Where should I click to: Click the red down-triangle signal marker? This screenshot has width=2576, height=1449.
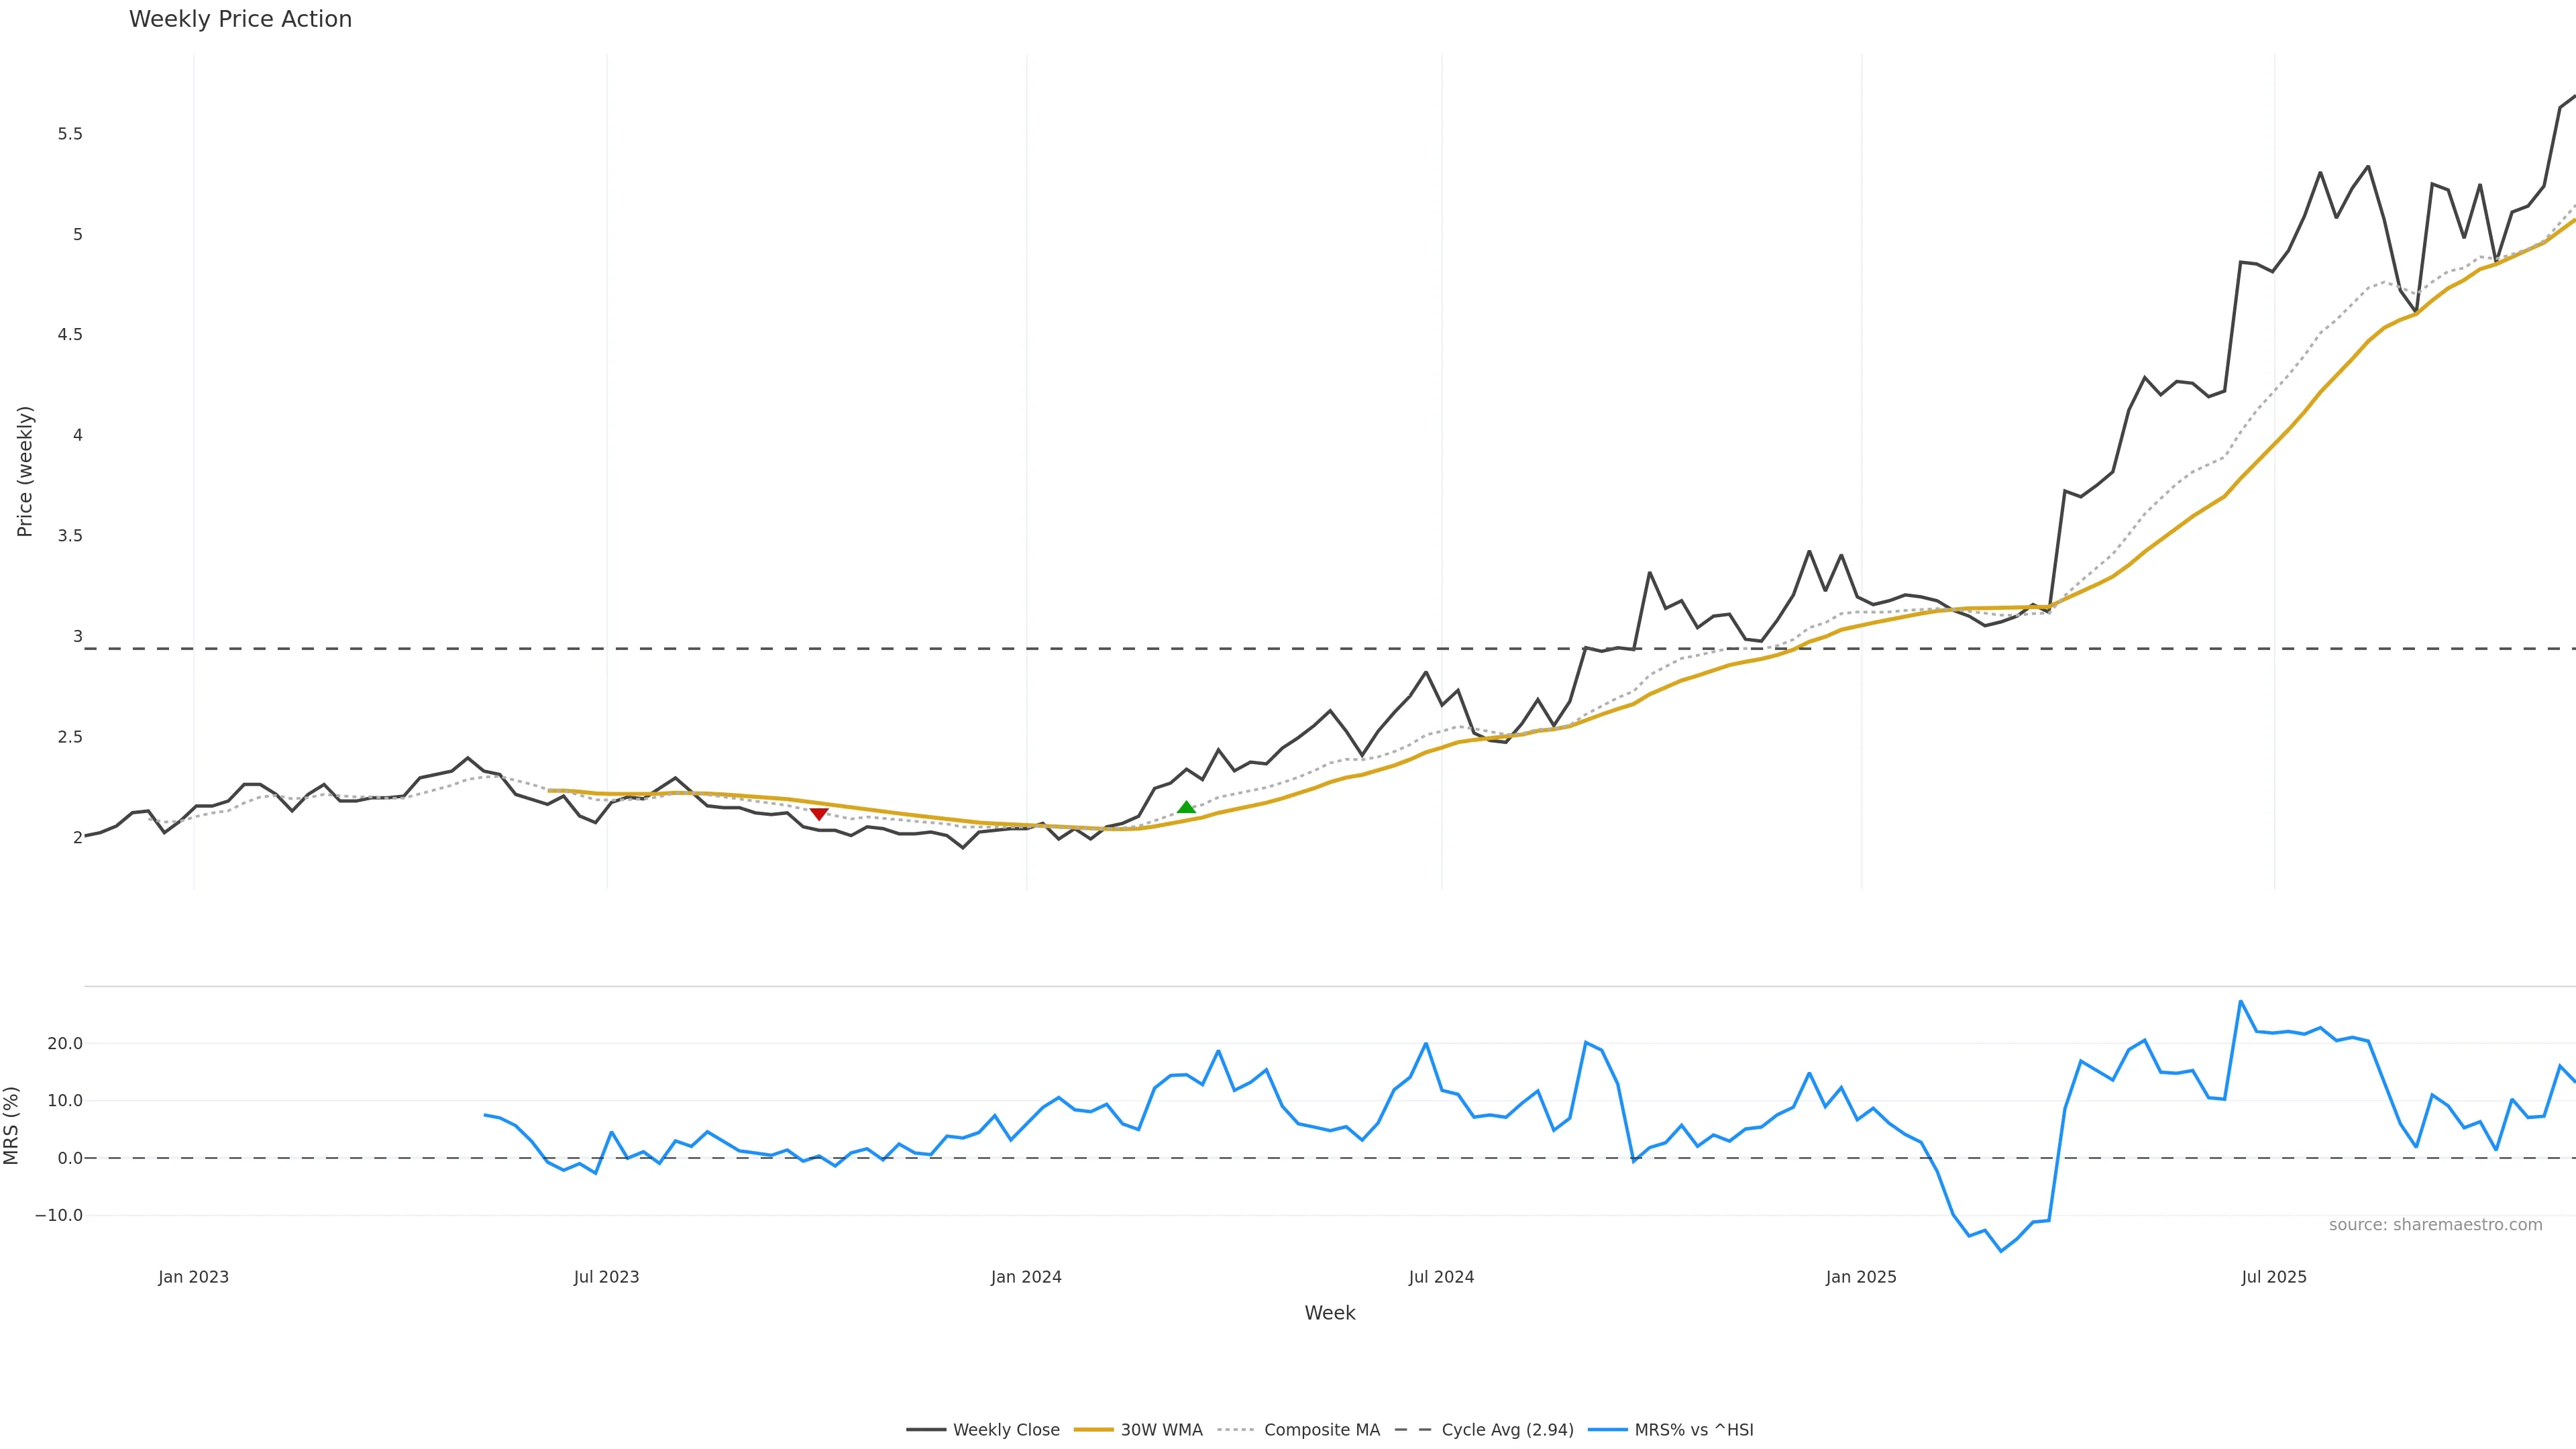tap(819, 814)
